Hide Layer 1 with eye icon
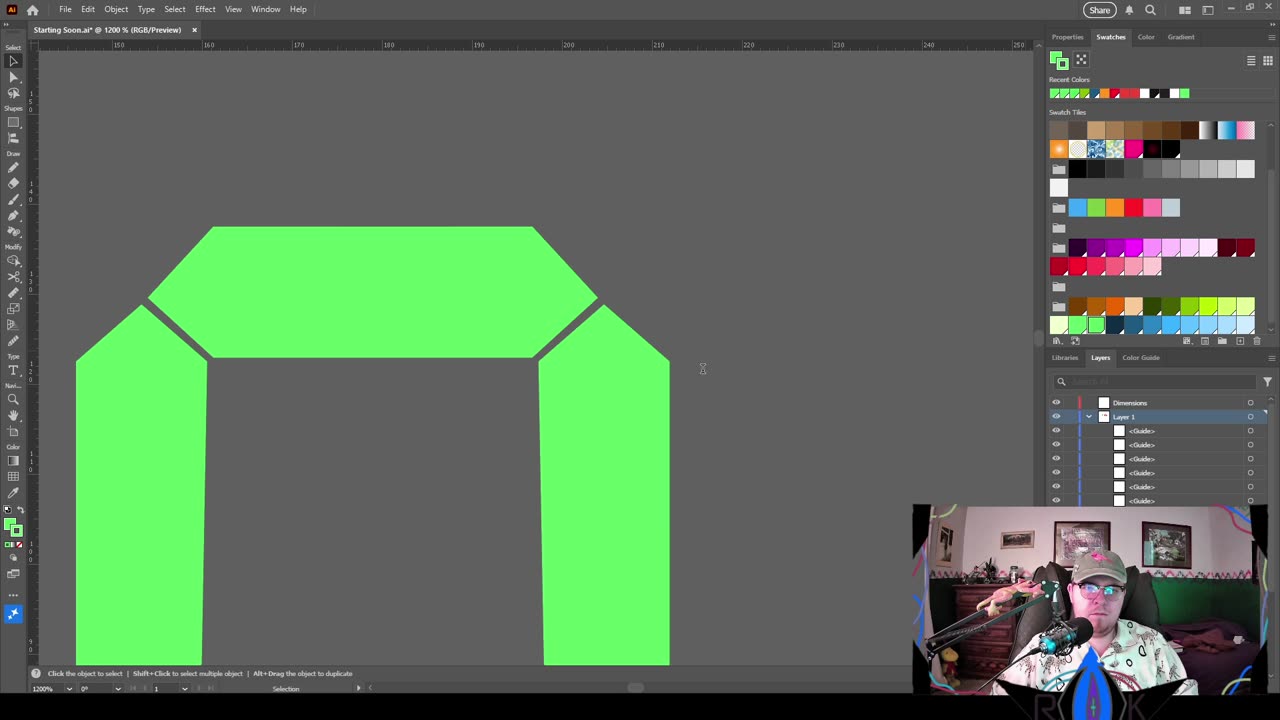Screen dimensions: 1280x720 click(1056, 417)
